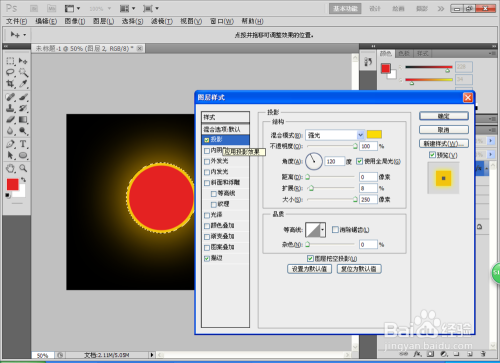Viewport: 500px width, 363px height.
Task: Click the 确定 OK button
Action: coord(444,116)
